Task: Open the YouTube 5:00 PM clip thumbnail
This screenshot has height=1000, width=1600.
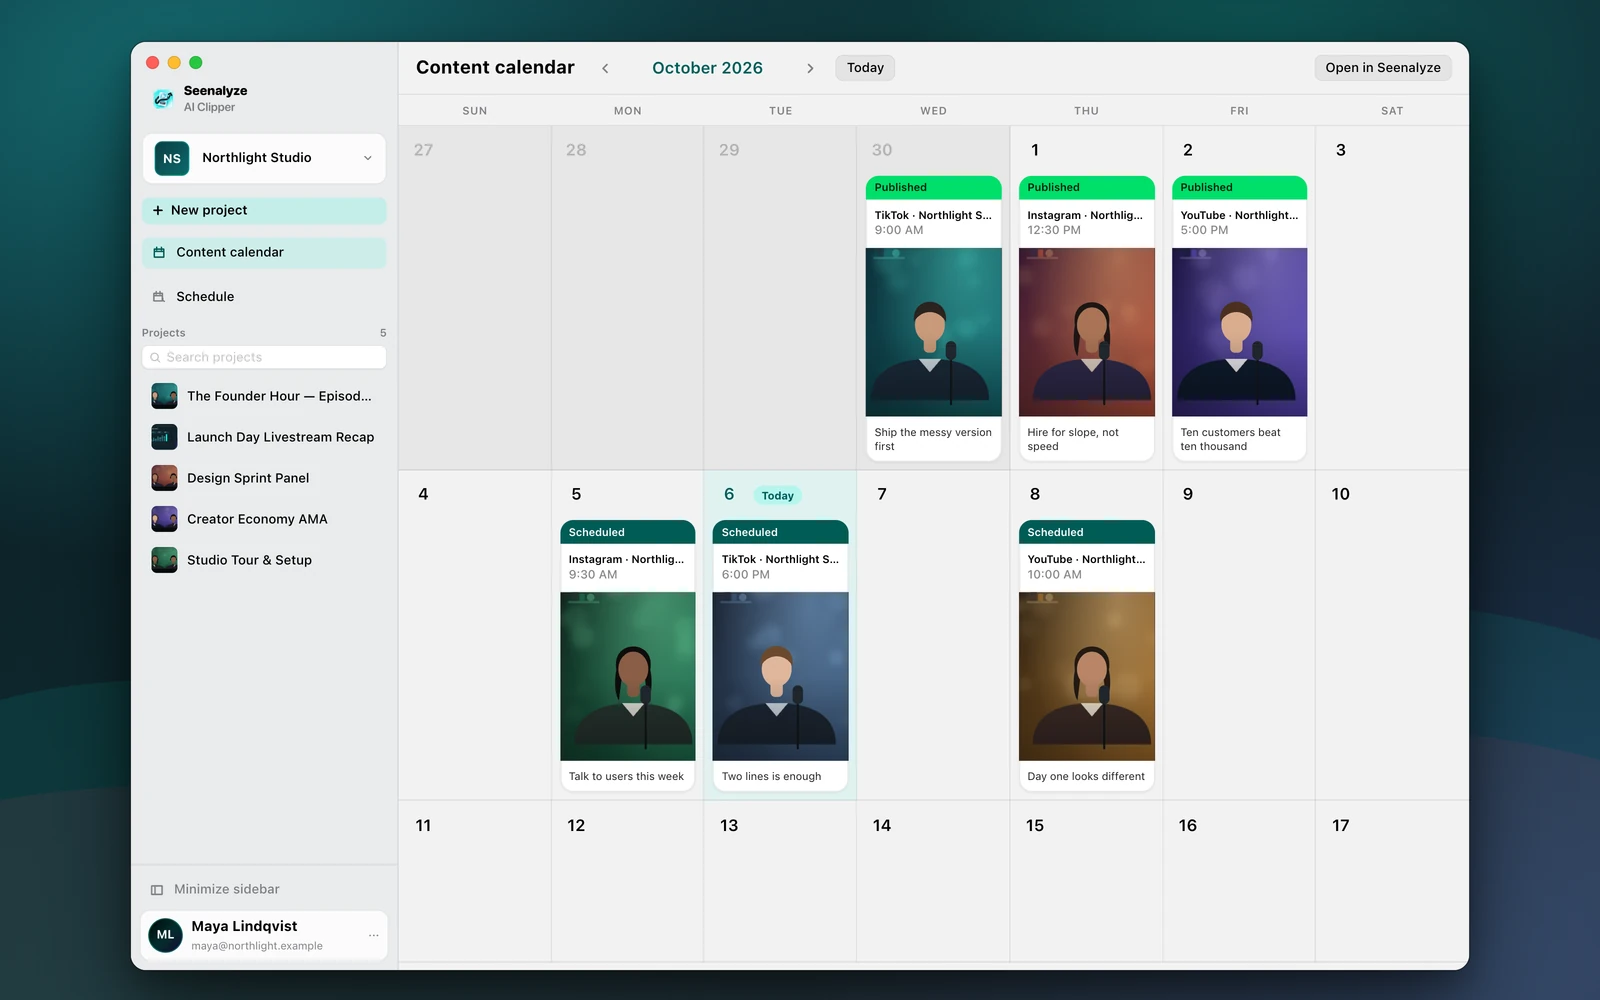Action: pos(1240,332)
